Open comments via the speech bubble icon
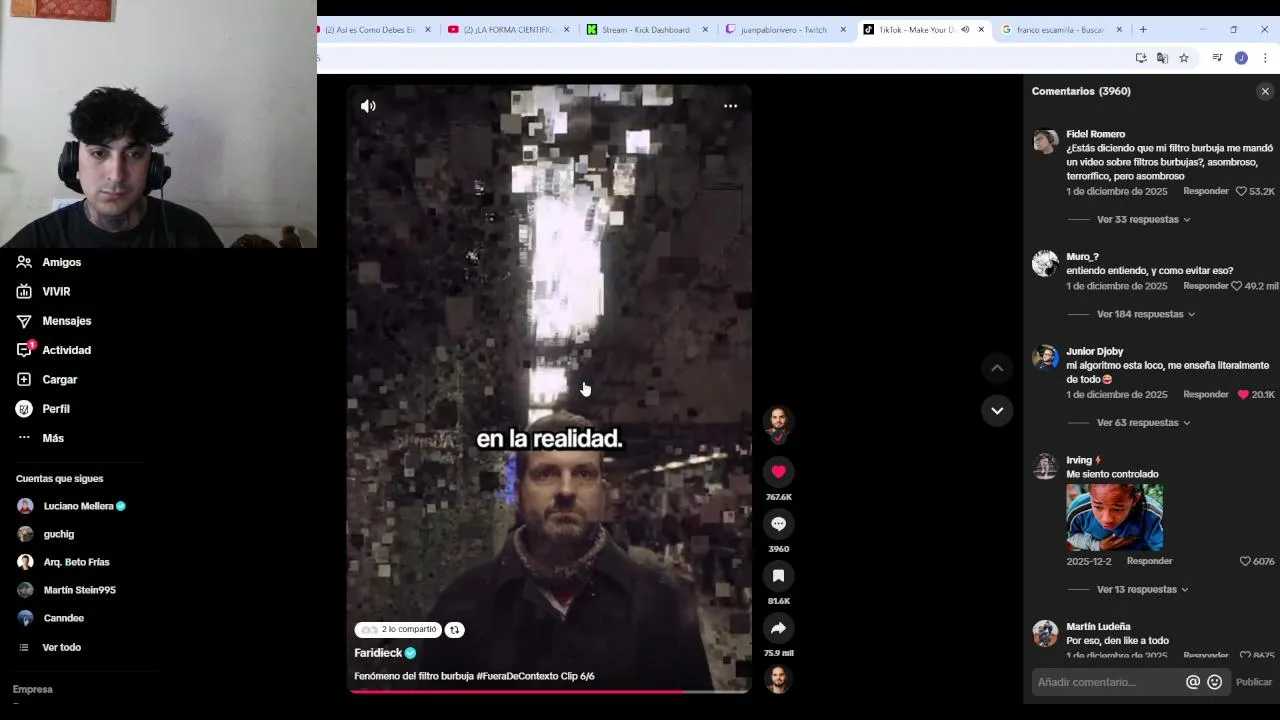 (x=778, y=524)
